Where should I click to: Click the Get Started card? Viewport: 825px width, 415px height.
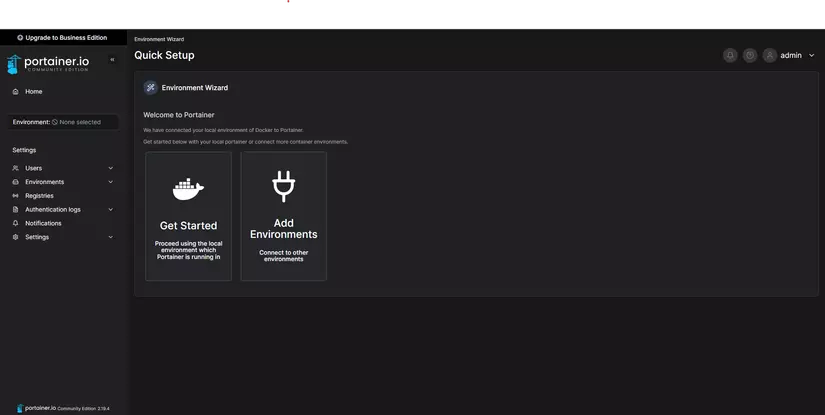(x=188, y=217)
